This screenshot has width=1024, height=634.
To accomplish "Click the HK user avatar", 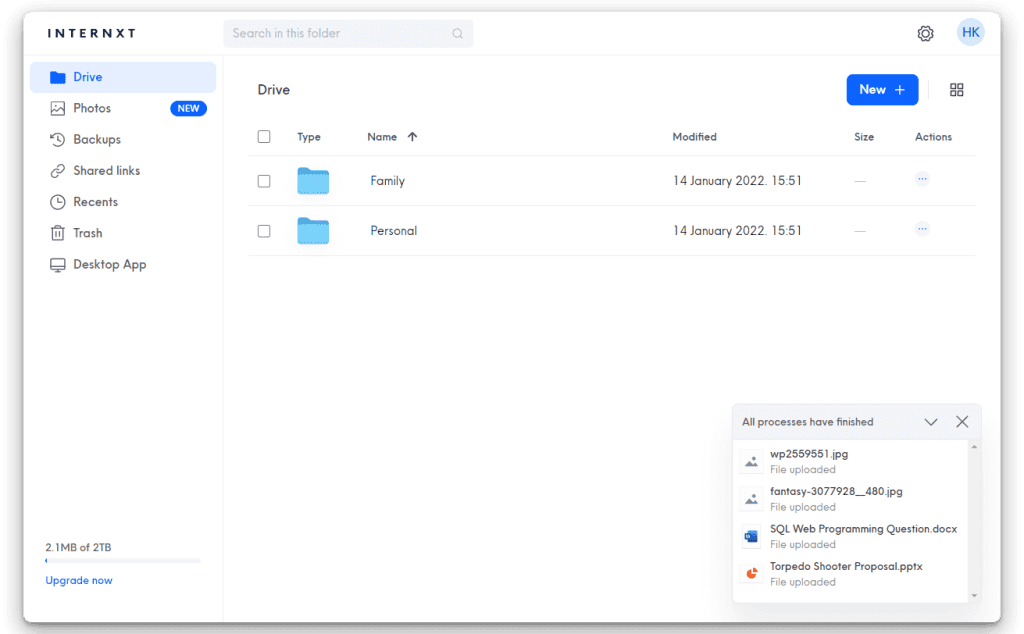I will (x=970, y=32).
